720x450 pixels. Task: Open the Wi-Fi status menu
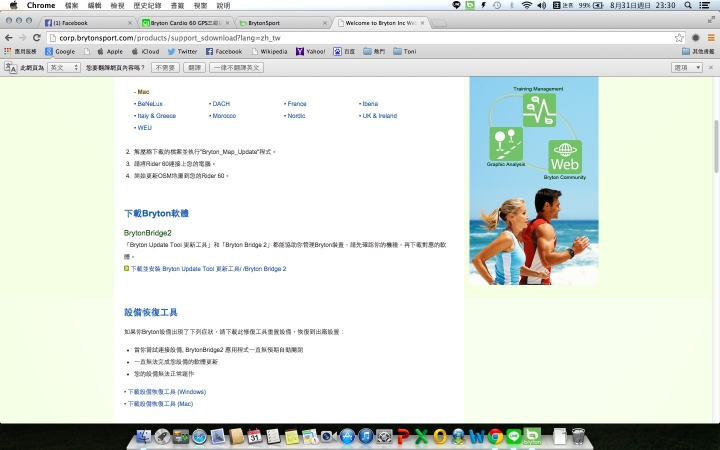click(x=527, y=5)
